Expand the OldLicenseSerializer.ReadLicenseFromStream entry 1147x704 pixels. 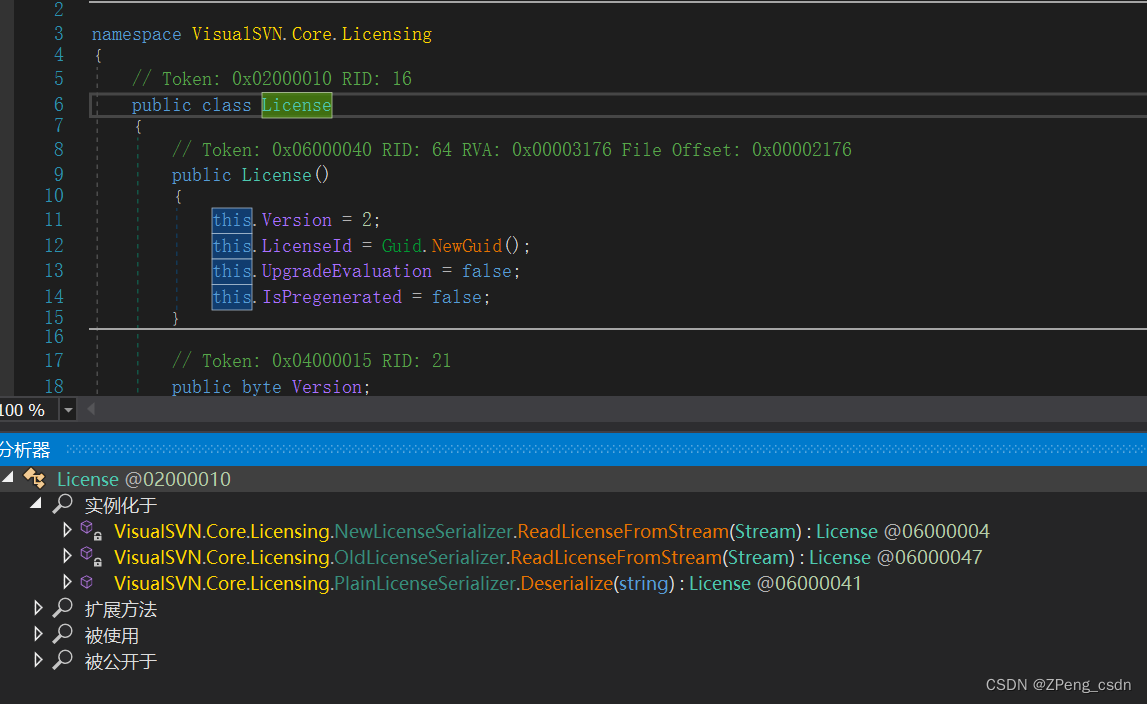coord(67,556)
